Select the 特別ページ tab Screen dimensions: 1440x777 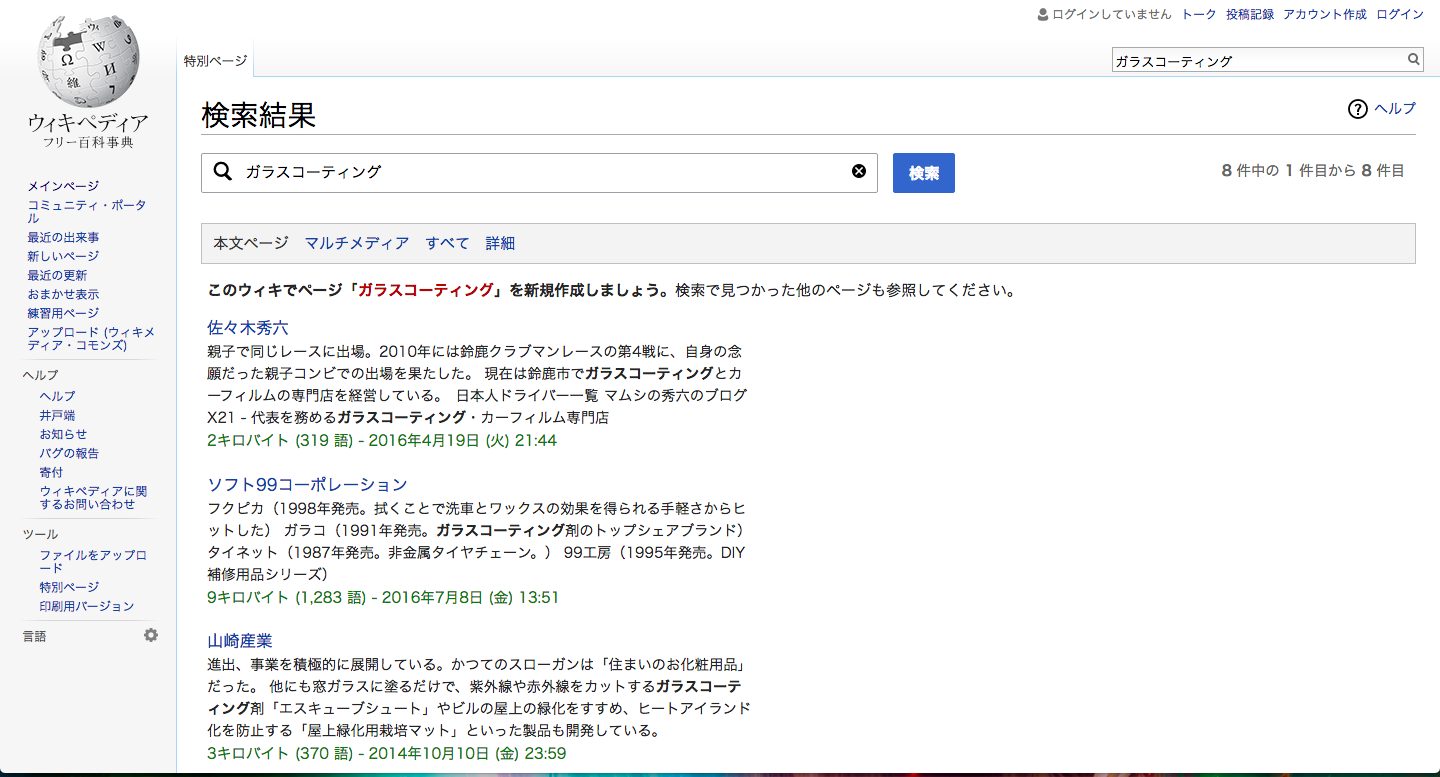[x=215, y=60]
